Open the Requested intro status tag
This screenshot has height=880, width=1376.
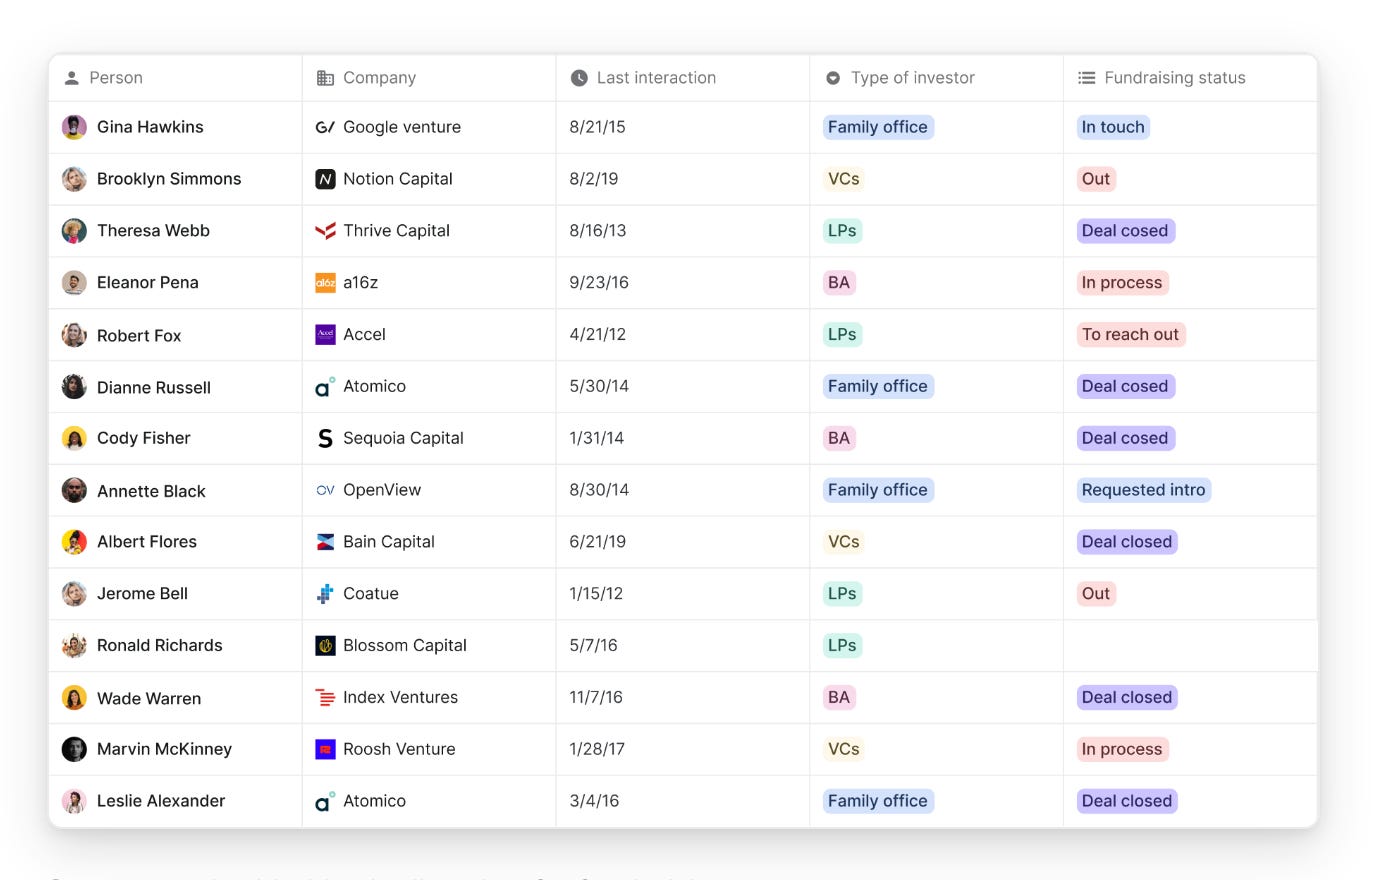pos(1144,490)
